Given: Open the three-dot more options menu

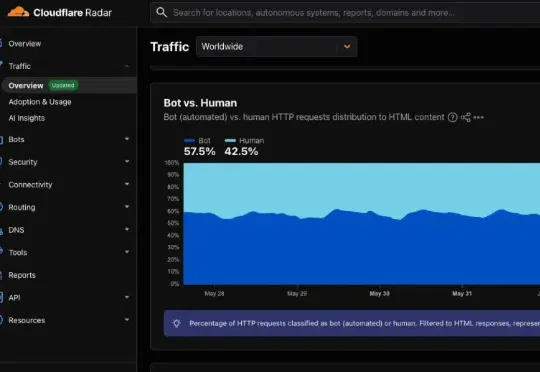Looking at the screenshot, I should click(478, 117).
